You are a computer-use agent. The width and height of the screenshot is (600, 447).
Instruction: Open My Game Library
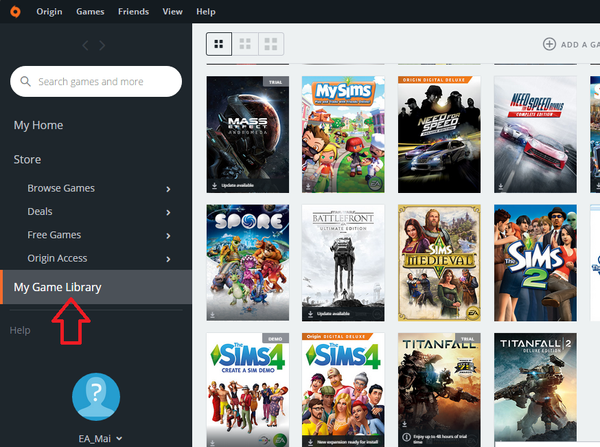pos(58,288)
